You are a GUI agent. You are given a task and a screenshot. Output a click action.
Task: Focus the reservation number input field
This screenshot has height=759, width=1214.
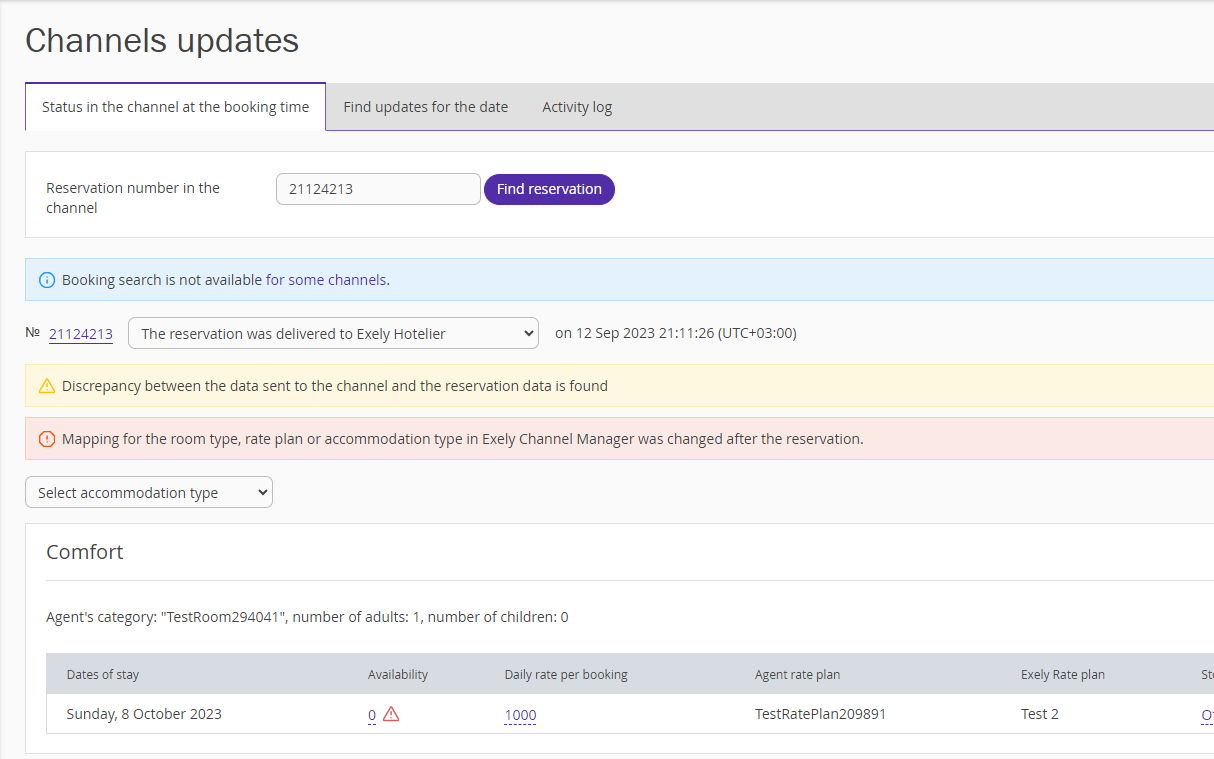pyautogui.click(x=378, y=189)
